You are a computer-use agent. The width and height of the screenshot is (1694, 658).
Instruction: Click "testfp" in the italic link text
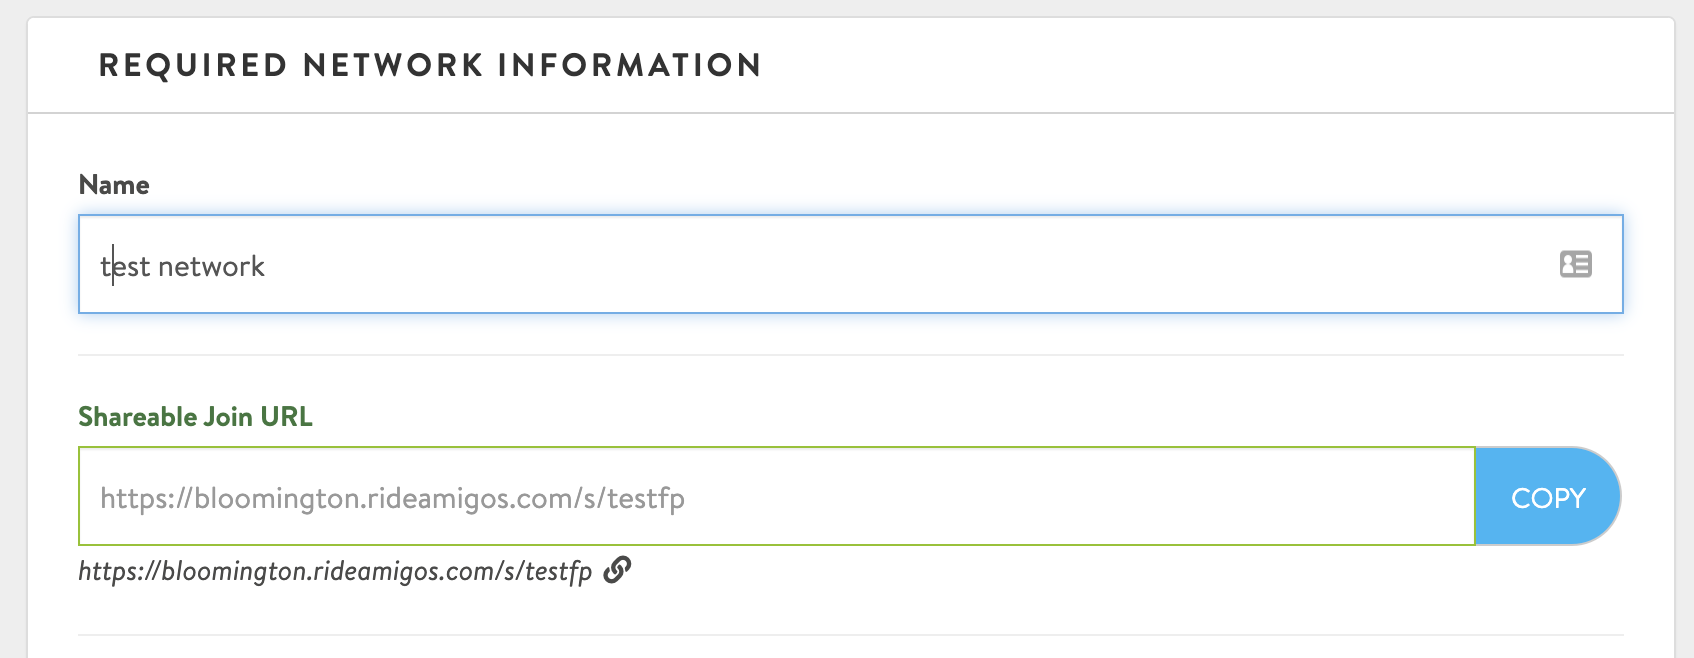[x=559, y=571]
